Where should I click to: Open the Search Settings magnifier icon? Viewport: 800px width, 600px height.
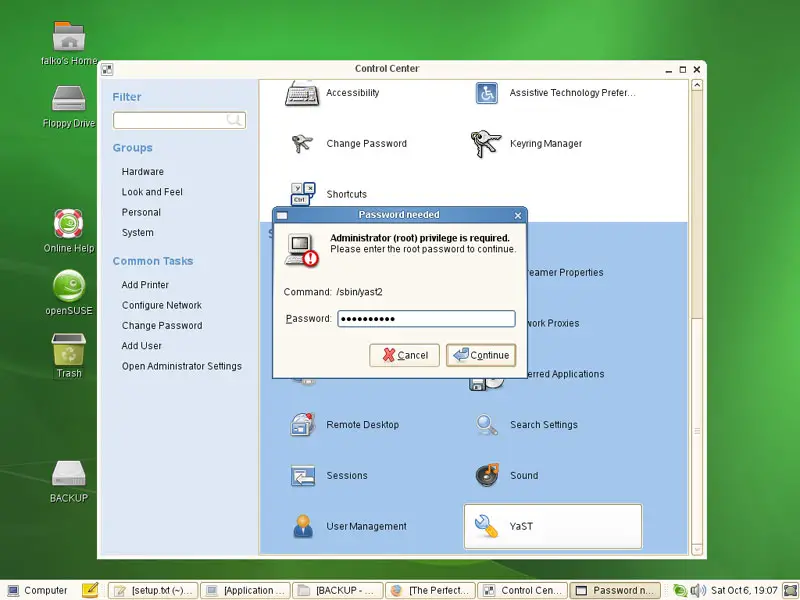pos(486,424)
